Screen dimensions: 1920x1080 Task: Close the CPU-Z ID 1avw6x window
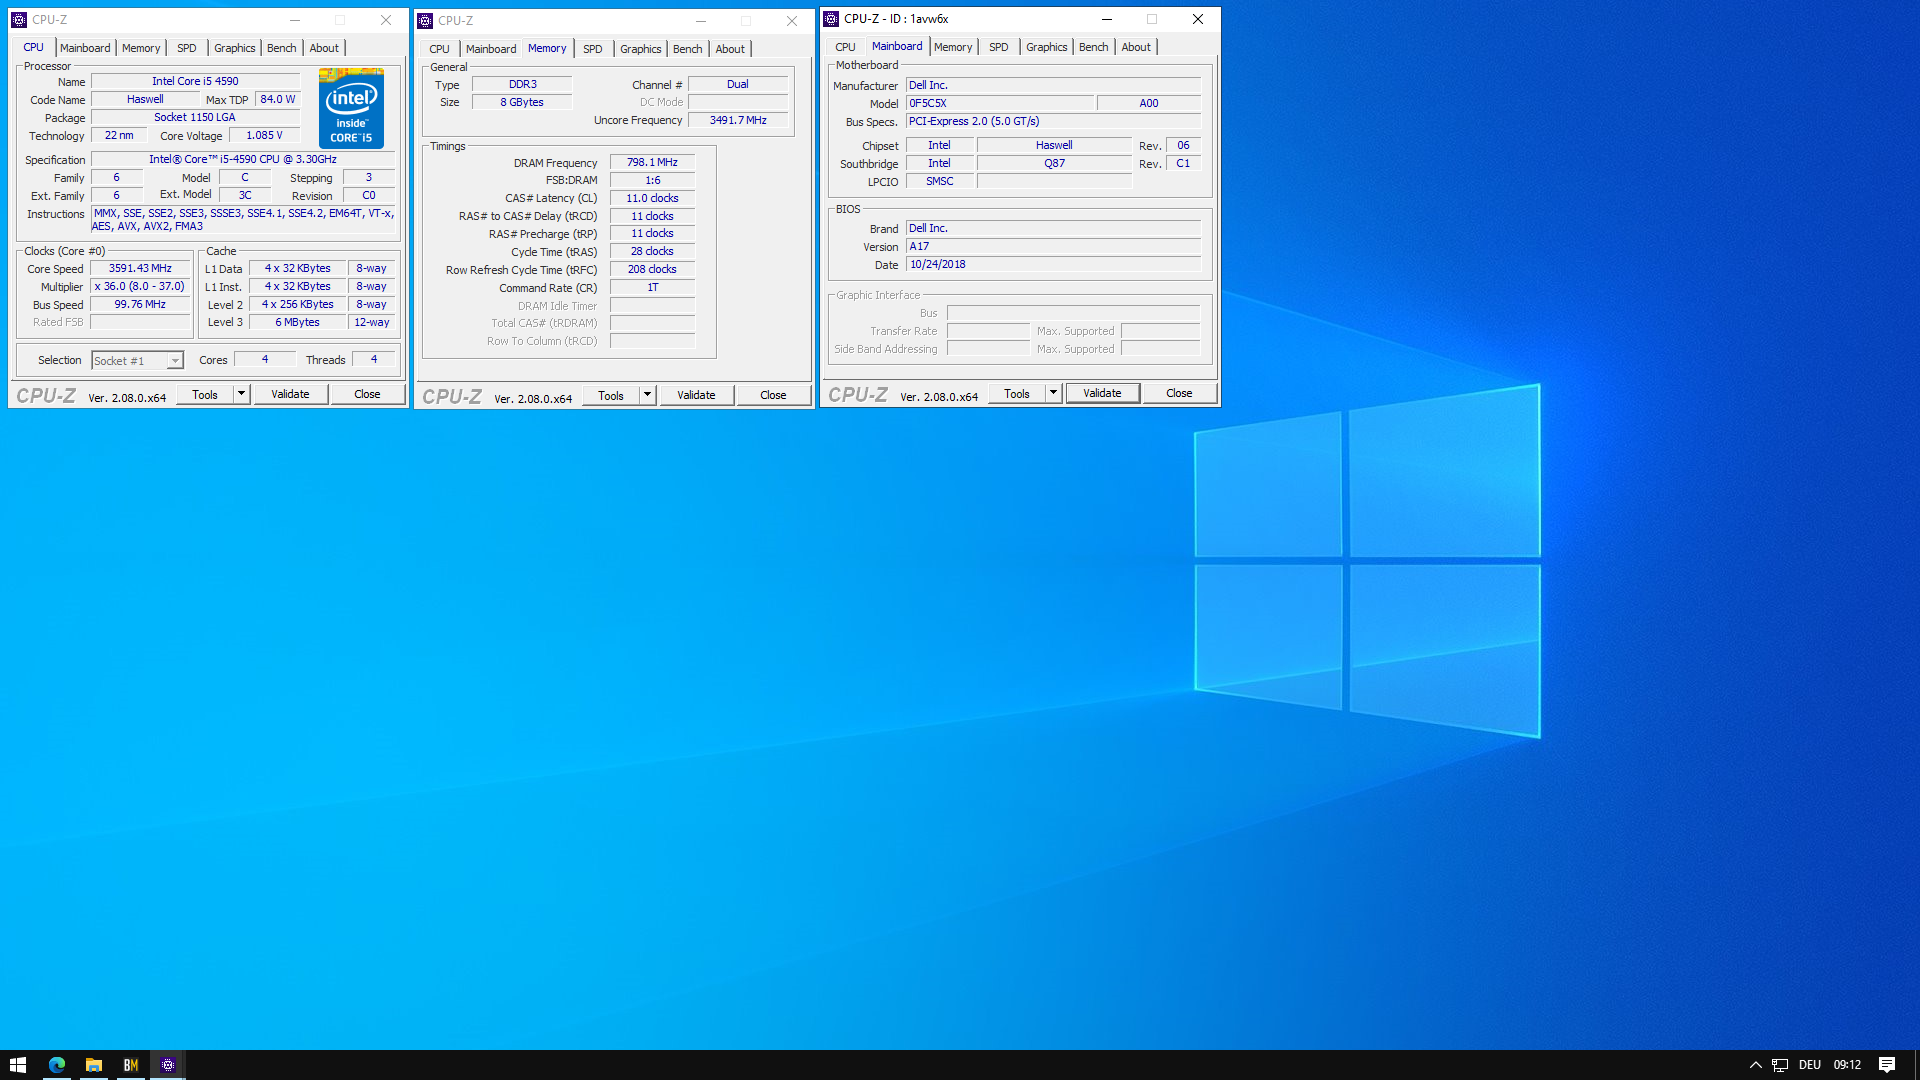tap(1197, 19)
